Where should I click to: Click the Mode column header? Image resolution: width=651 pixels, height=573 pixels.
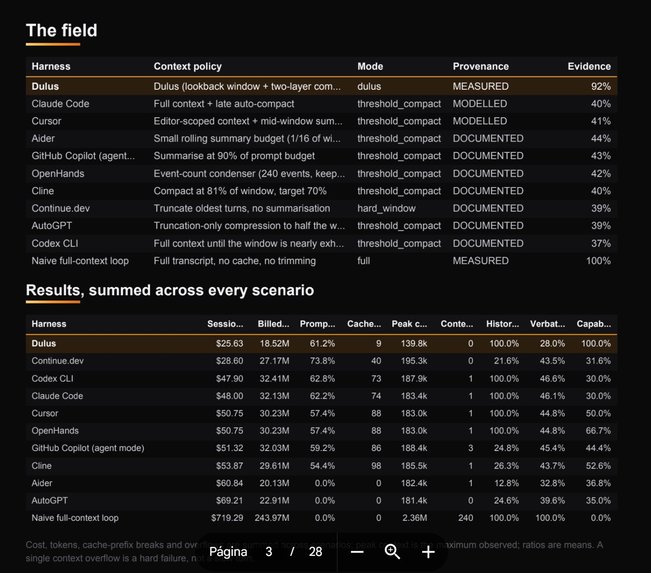370,66
